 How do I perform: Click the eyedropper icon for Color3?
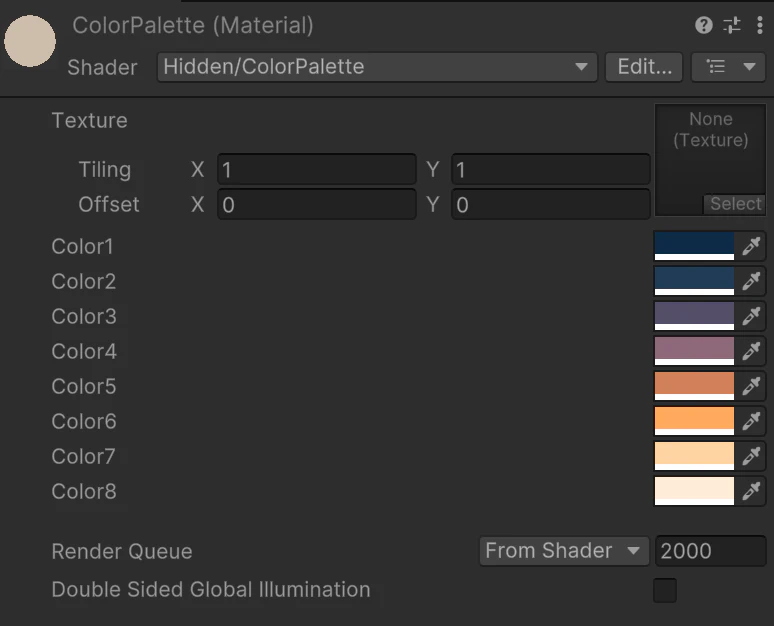pos(750,316)
